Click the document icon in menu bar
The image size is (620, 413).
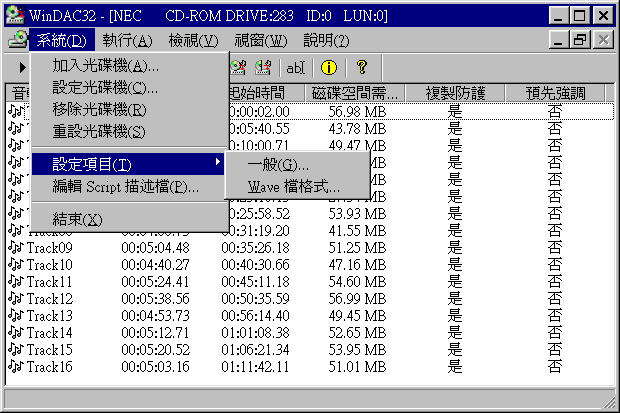[18, 40]
